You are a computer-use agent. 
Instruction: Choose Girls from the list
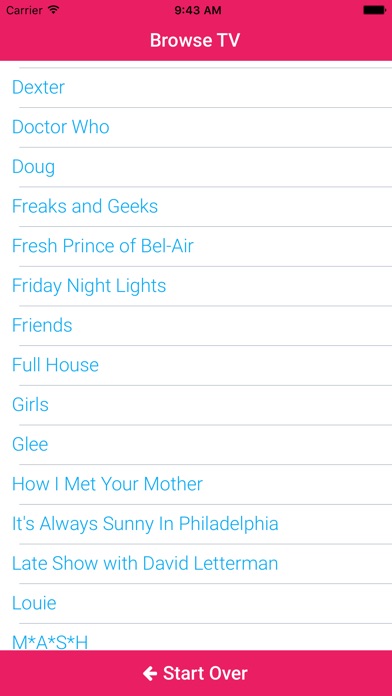(196, 405)
